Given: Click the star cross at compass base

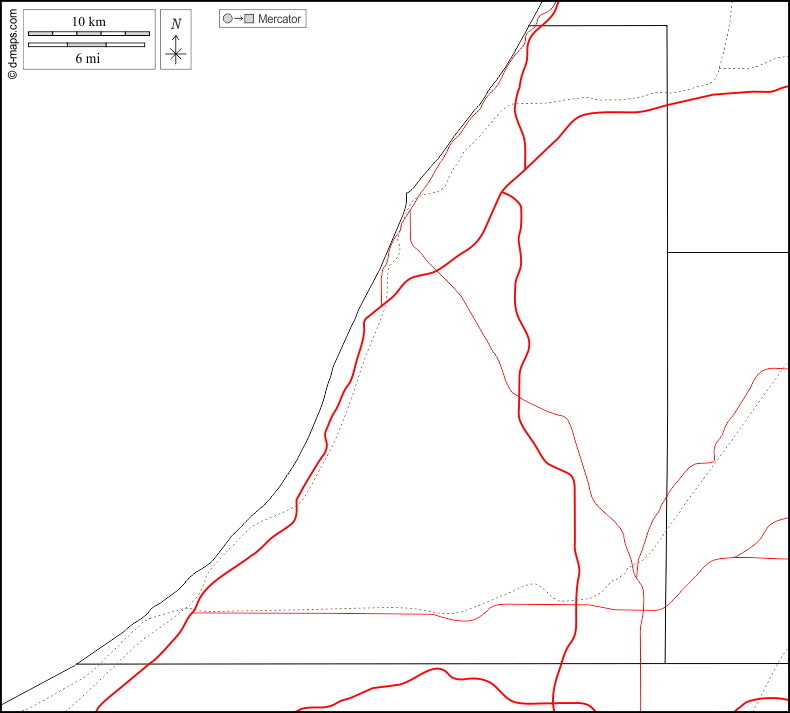Looking at the screenshot, I should (176, 55).
